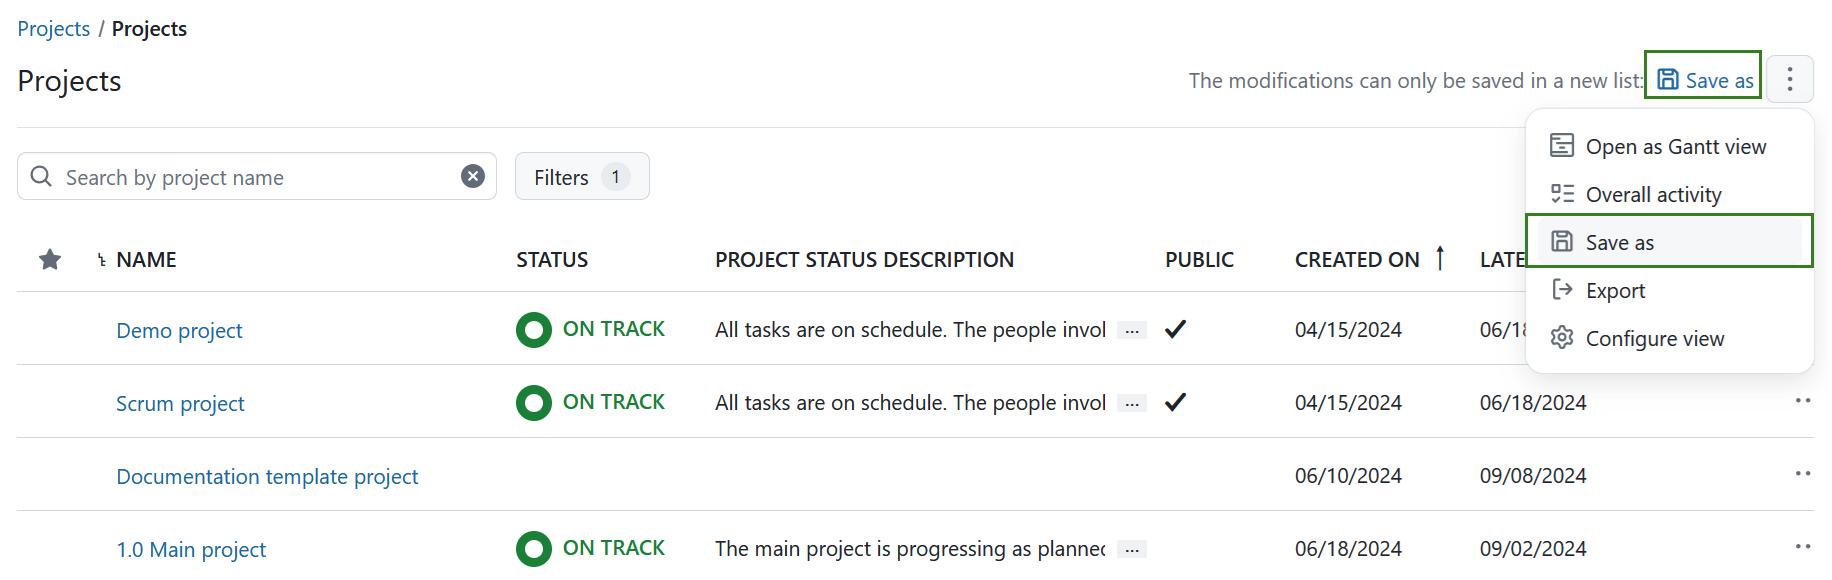The height and width of the screenshot is (580, 1832).
Task: Select Save as from the open menu
Action: pyautogui.click(x=1620, y=241)
